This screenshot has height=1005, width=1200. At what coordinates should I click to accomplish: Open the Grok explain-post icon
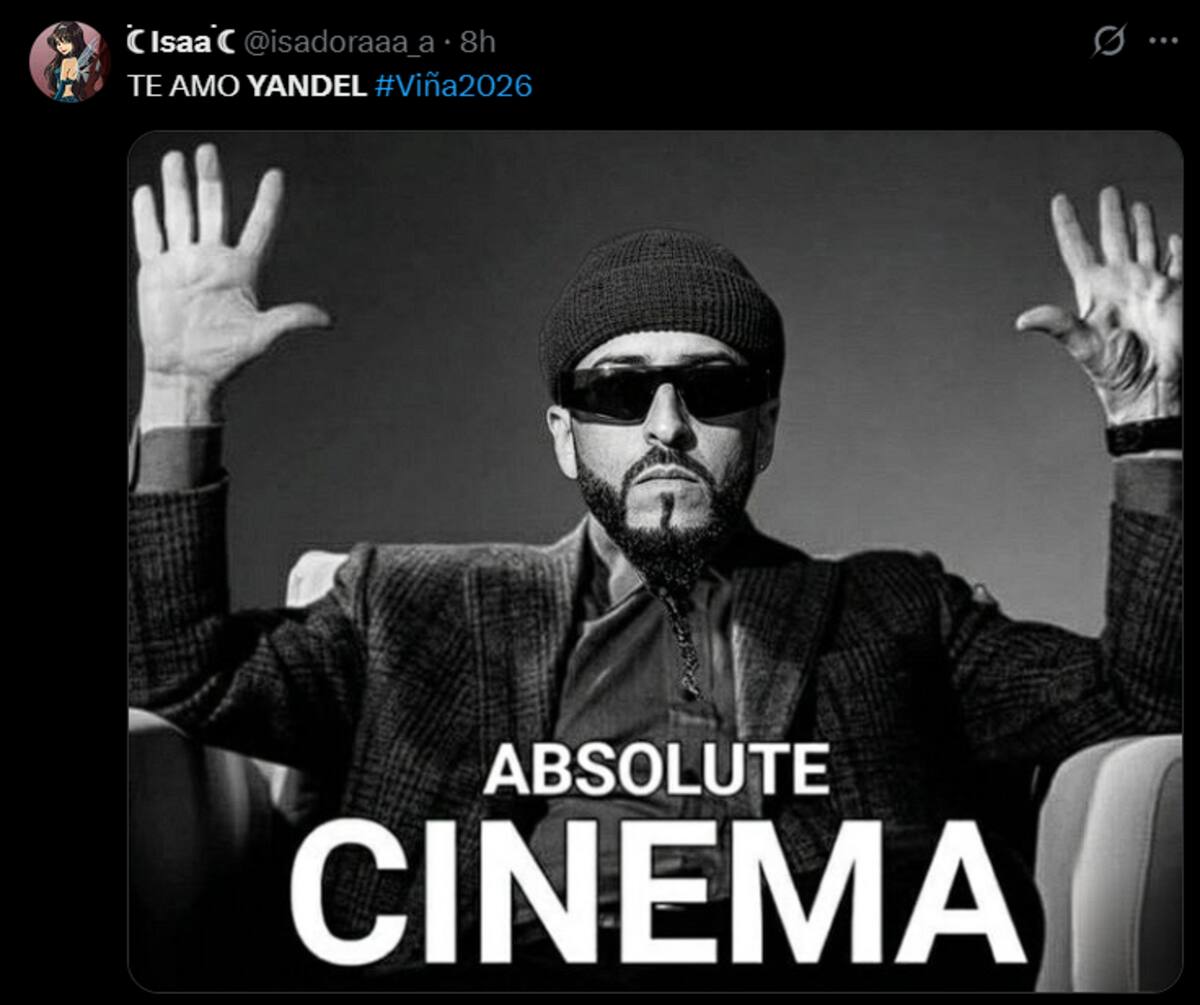click(x=1108, y=42)
